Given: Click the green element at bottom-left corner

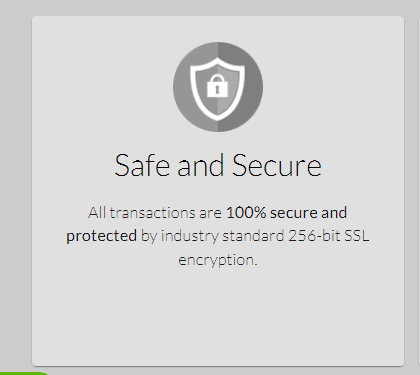Looking at the screenshot, I should pos(23,373).
